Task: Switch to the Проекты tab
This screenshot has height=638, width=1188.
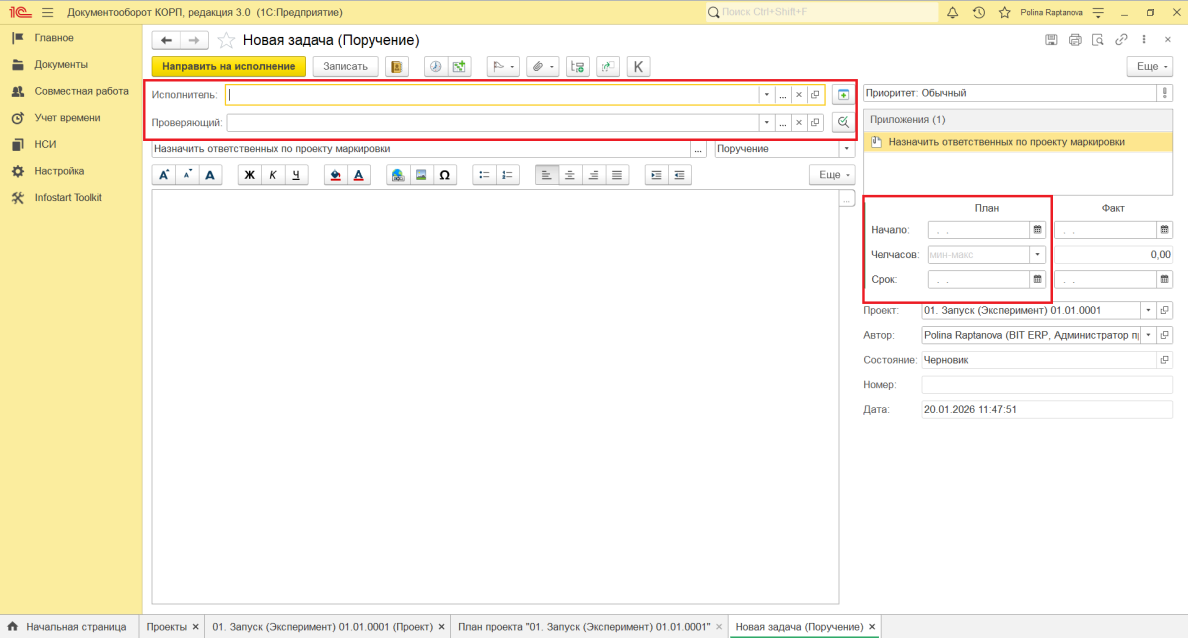Action: (166, 627)
